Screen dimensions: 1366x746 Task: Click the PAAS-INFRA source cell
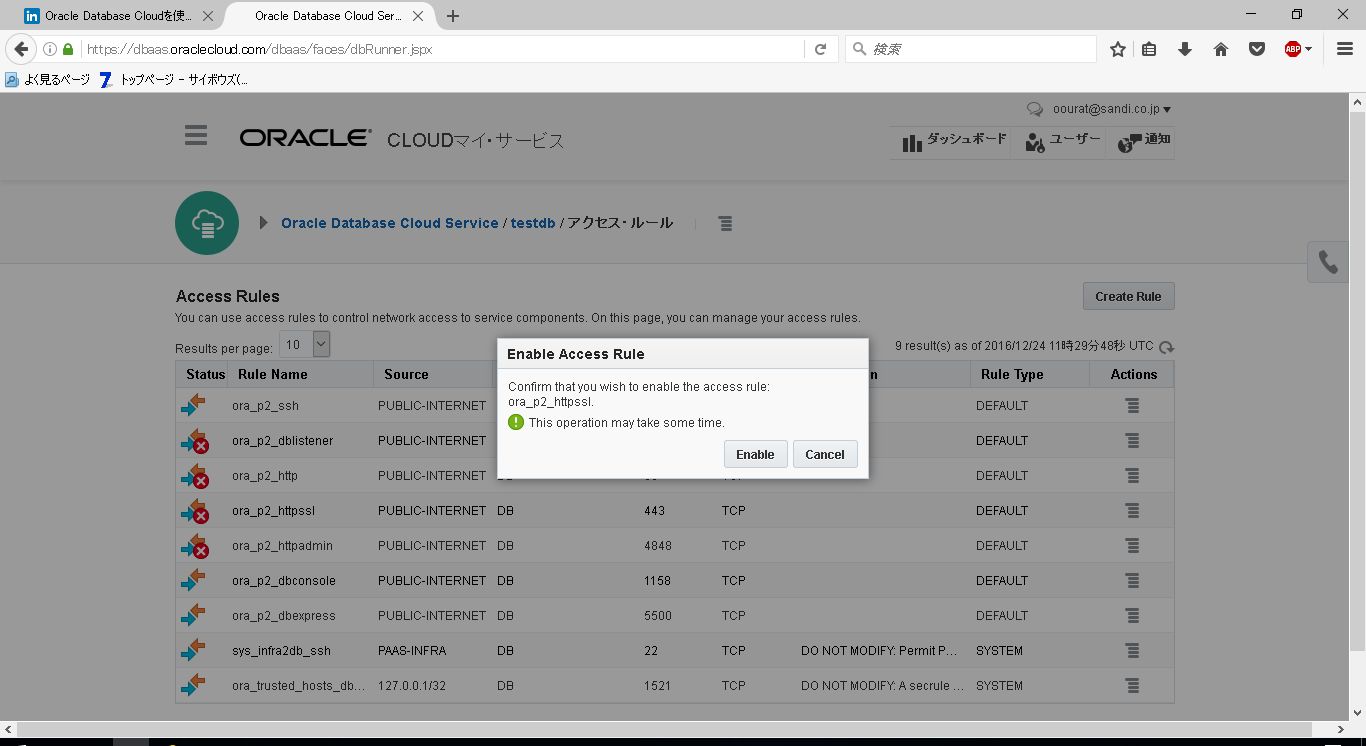412,651
